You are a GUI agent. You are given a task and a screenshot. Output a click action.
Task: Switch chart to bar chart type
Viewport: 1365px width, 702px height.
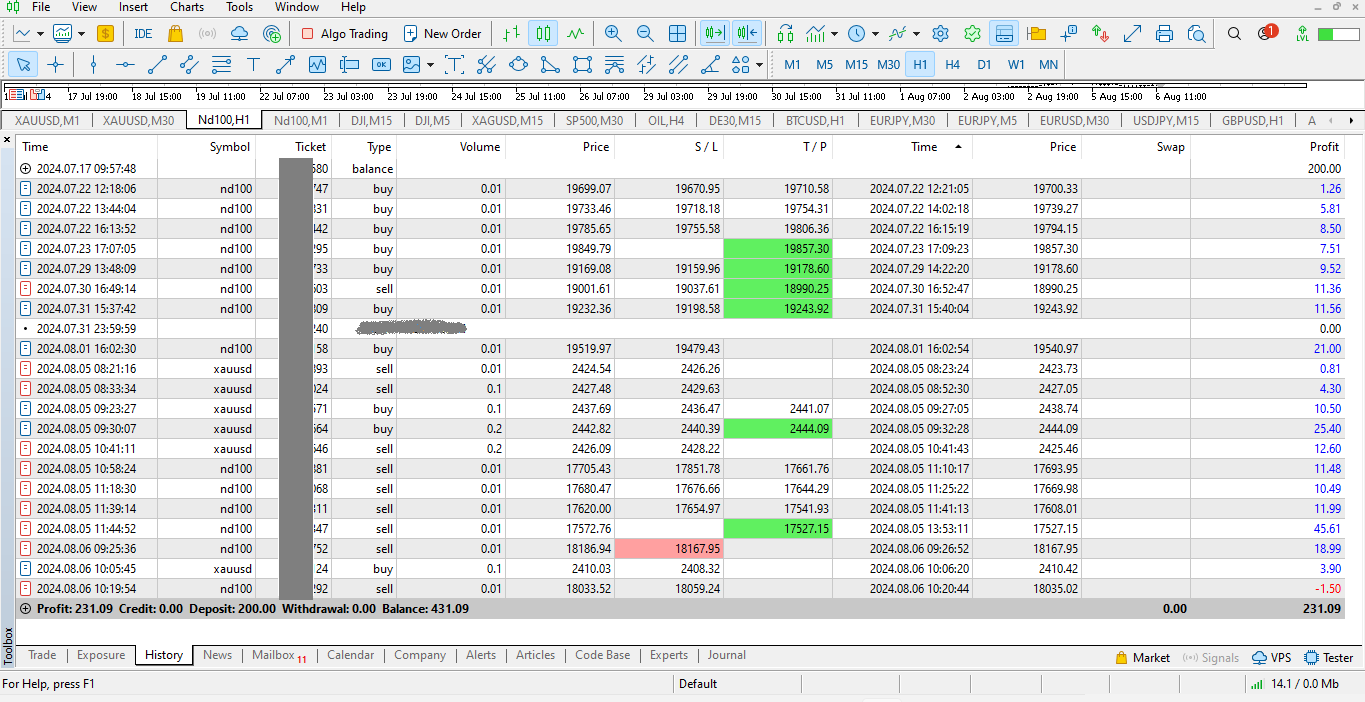pyautogui.click(x=511, y=33)
